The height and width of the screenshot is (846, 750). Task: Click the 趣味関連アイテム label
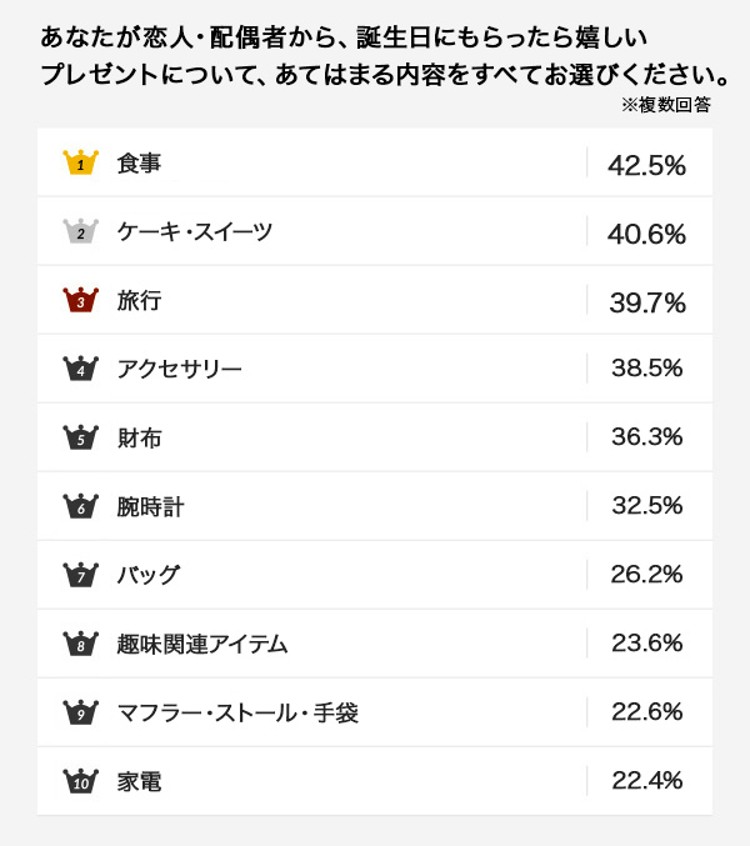click(x=202, y=644)
